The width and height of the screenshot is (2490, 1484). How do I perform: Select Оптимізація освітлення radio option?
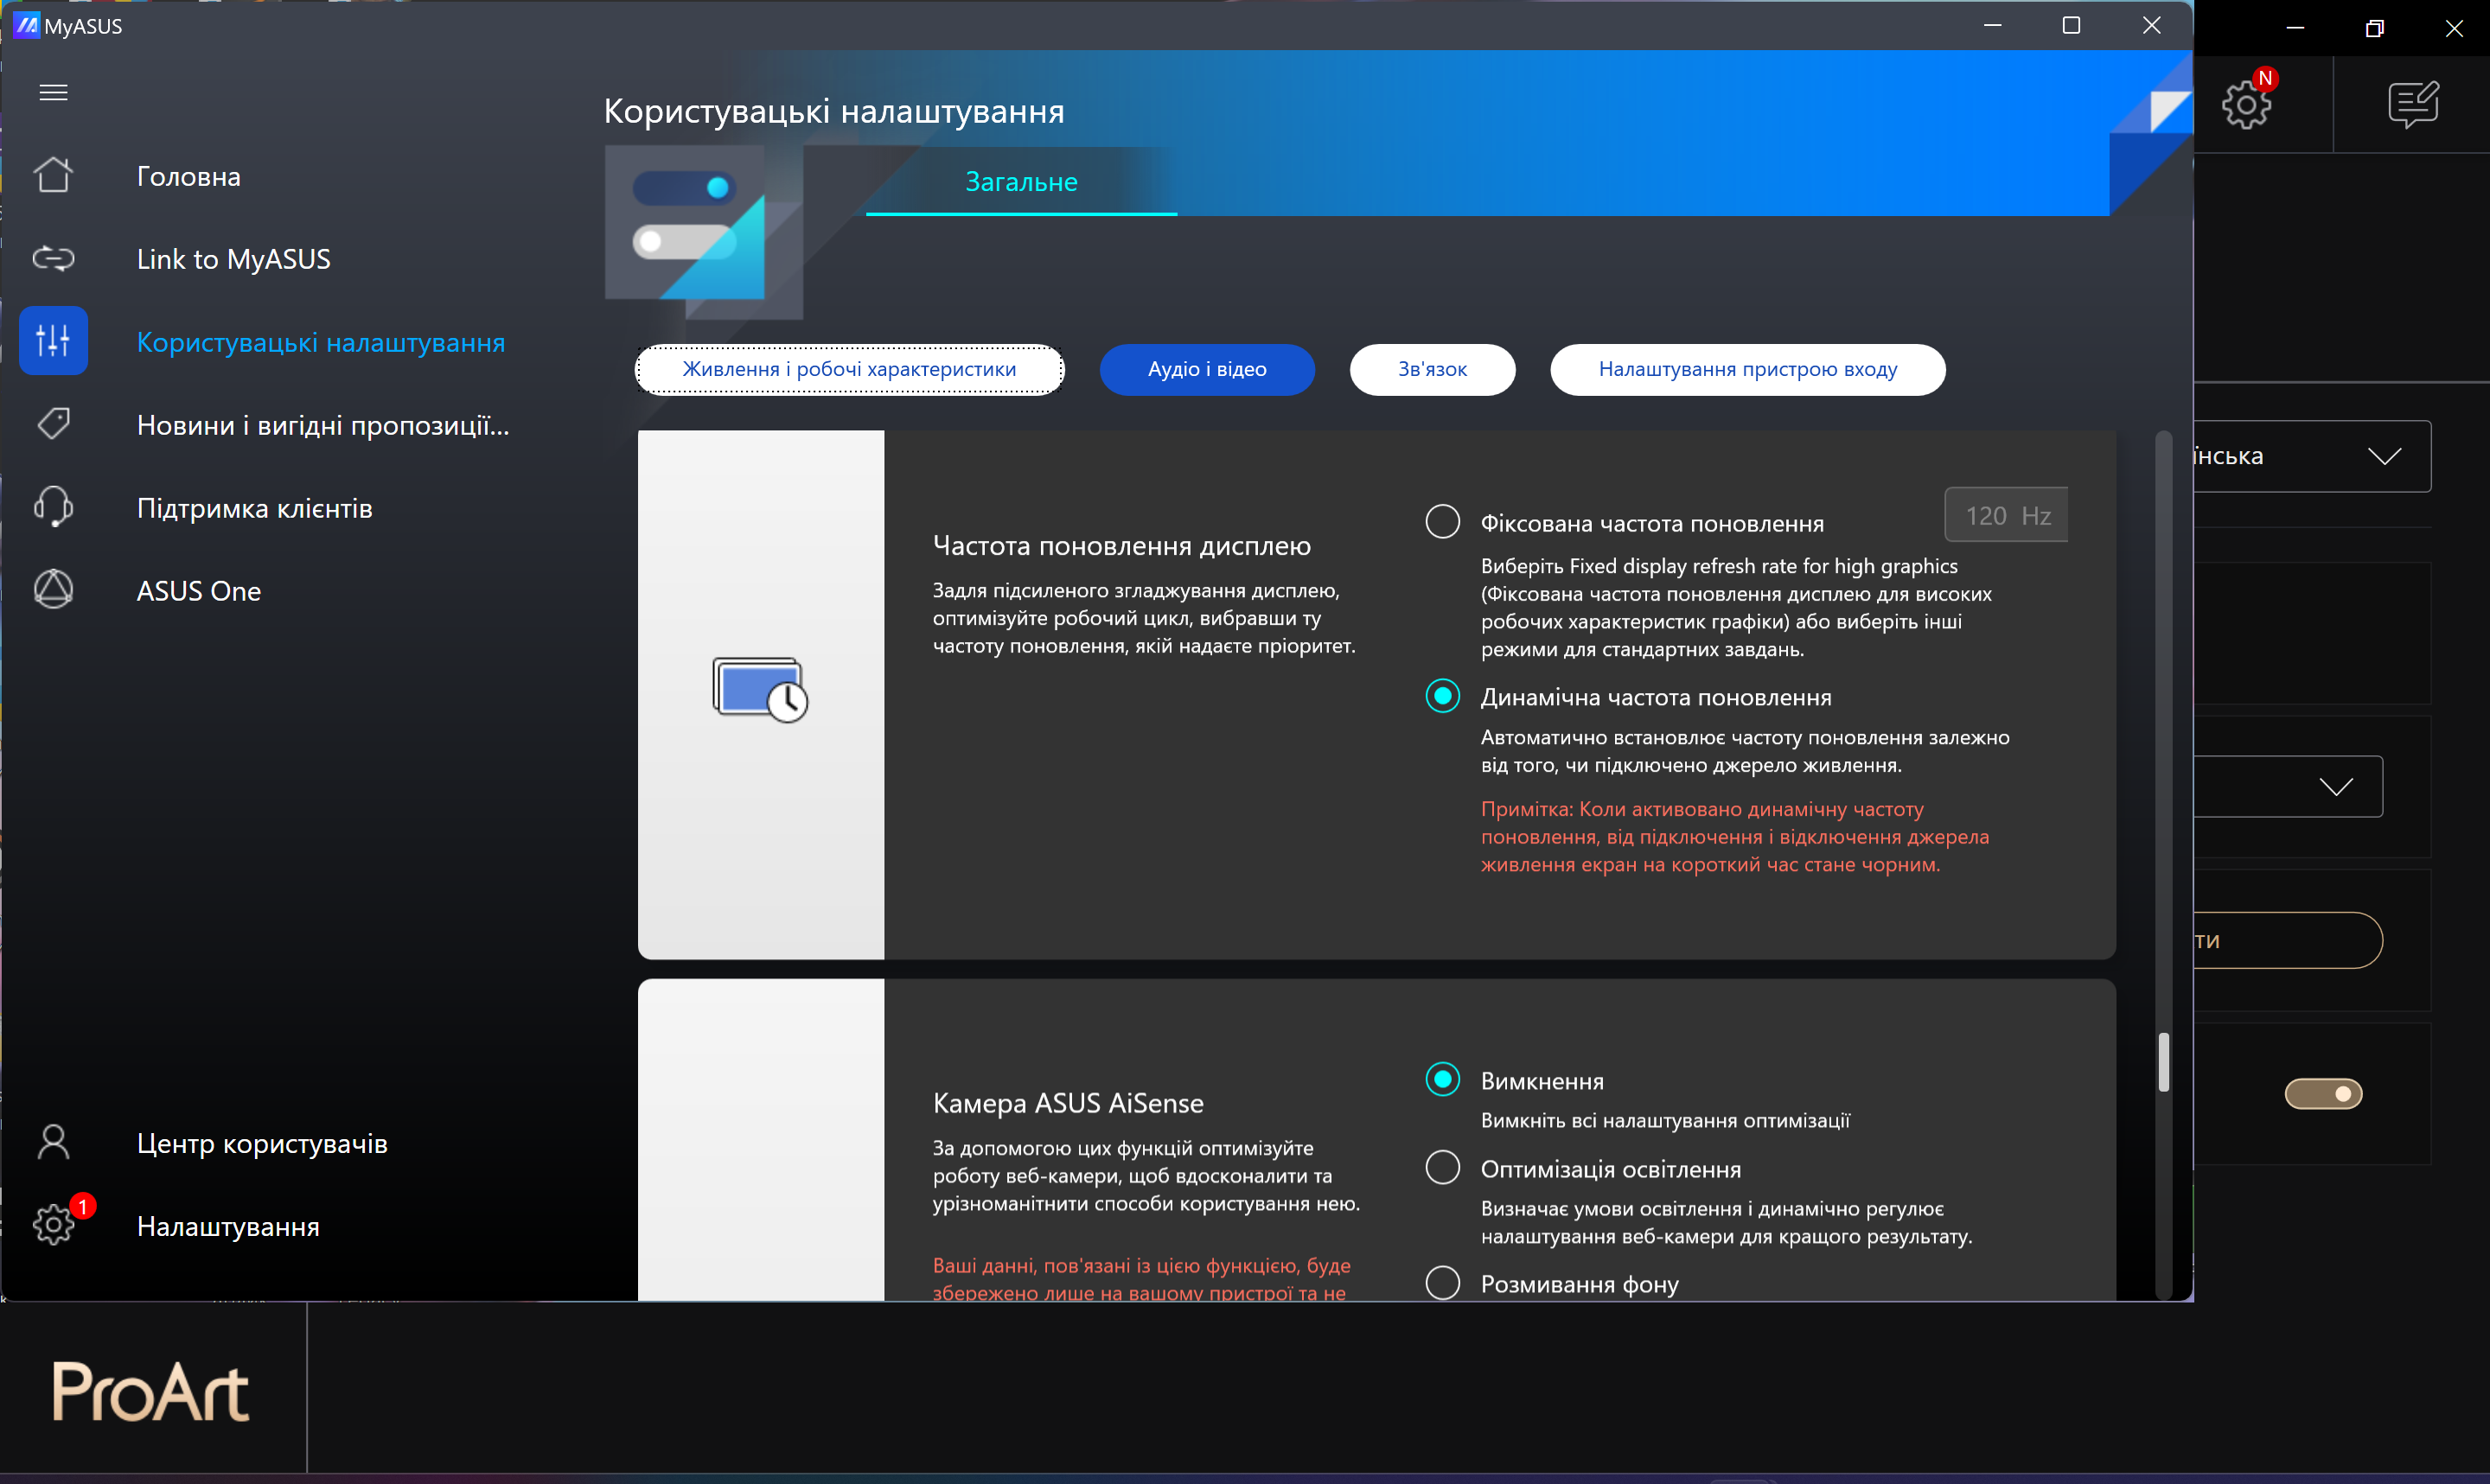(x=1442, y=1168)
